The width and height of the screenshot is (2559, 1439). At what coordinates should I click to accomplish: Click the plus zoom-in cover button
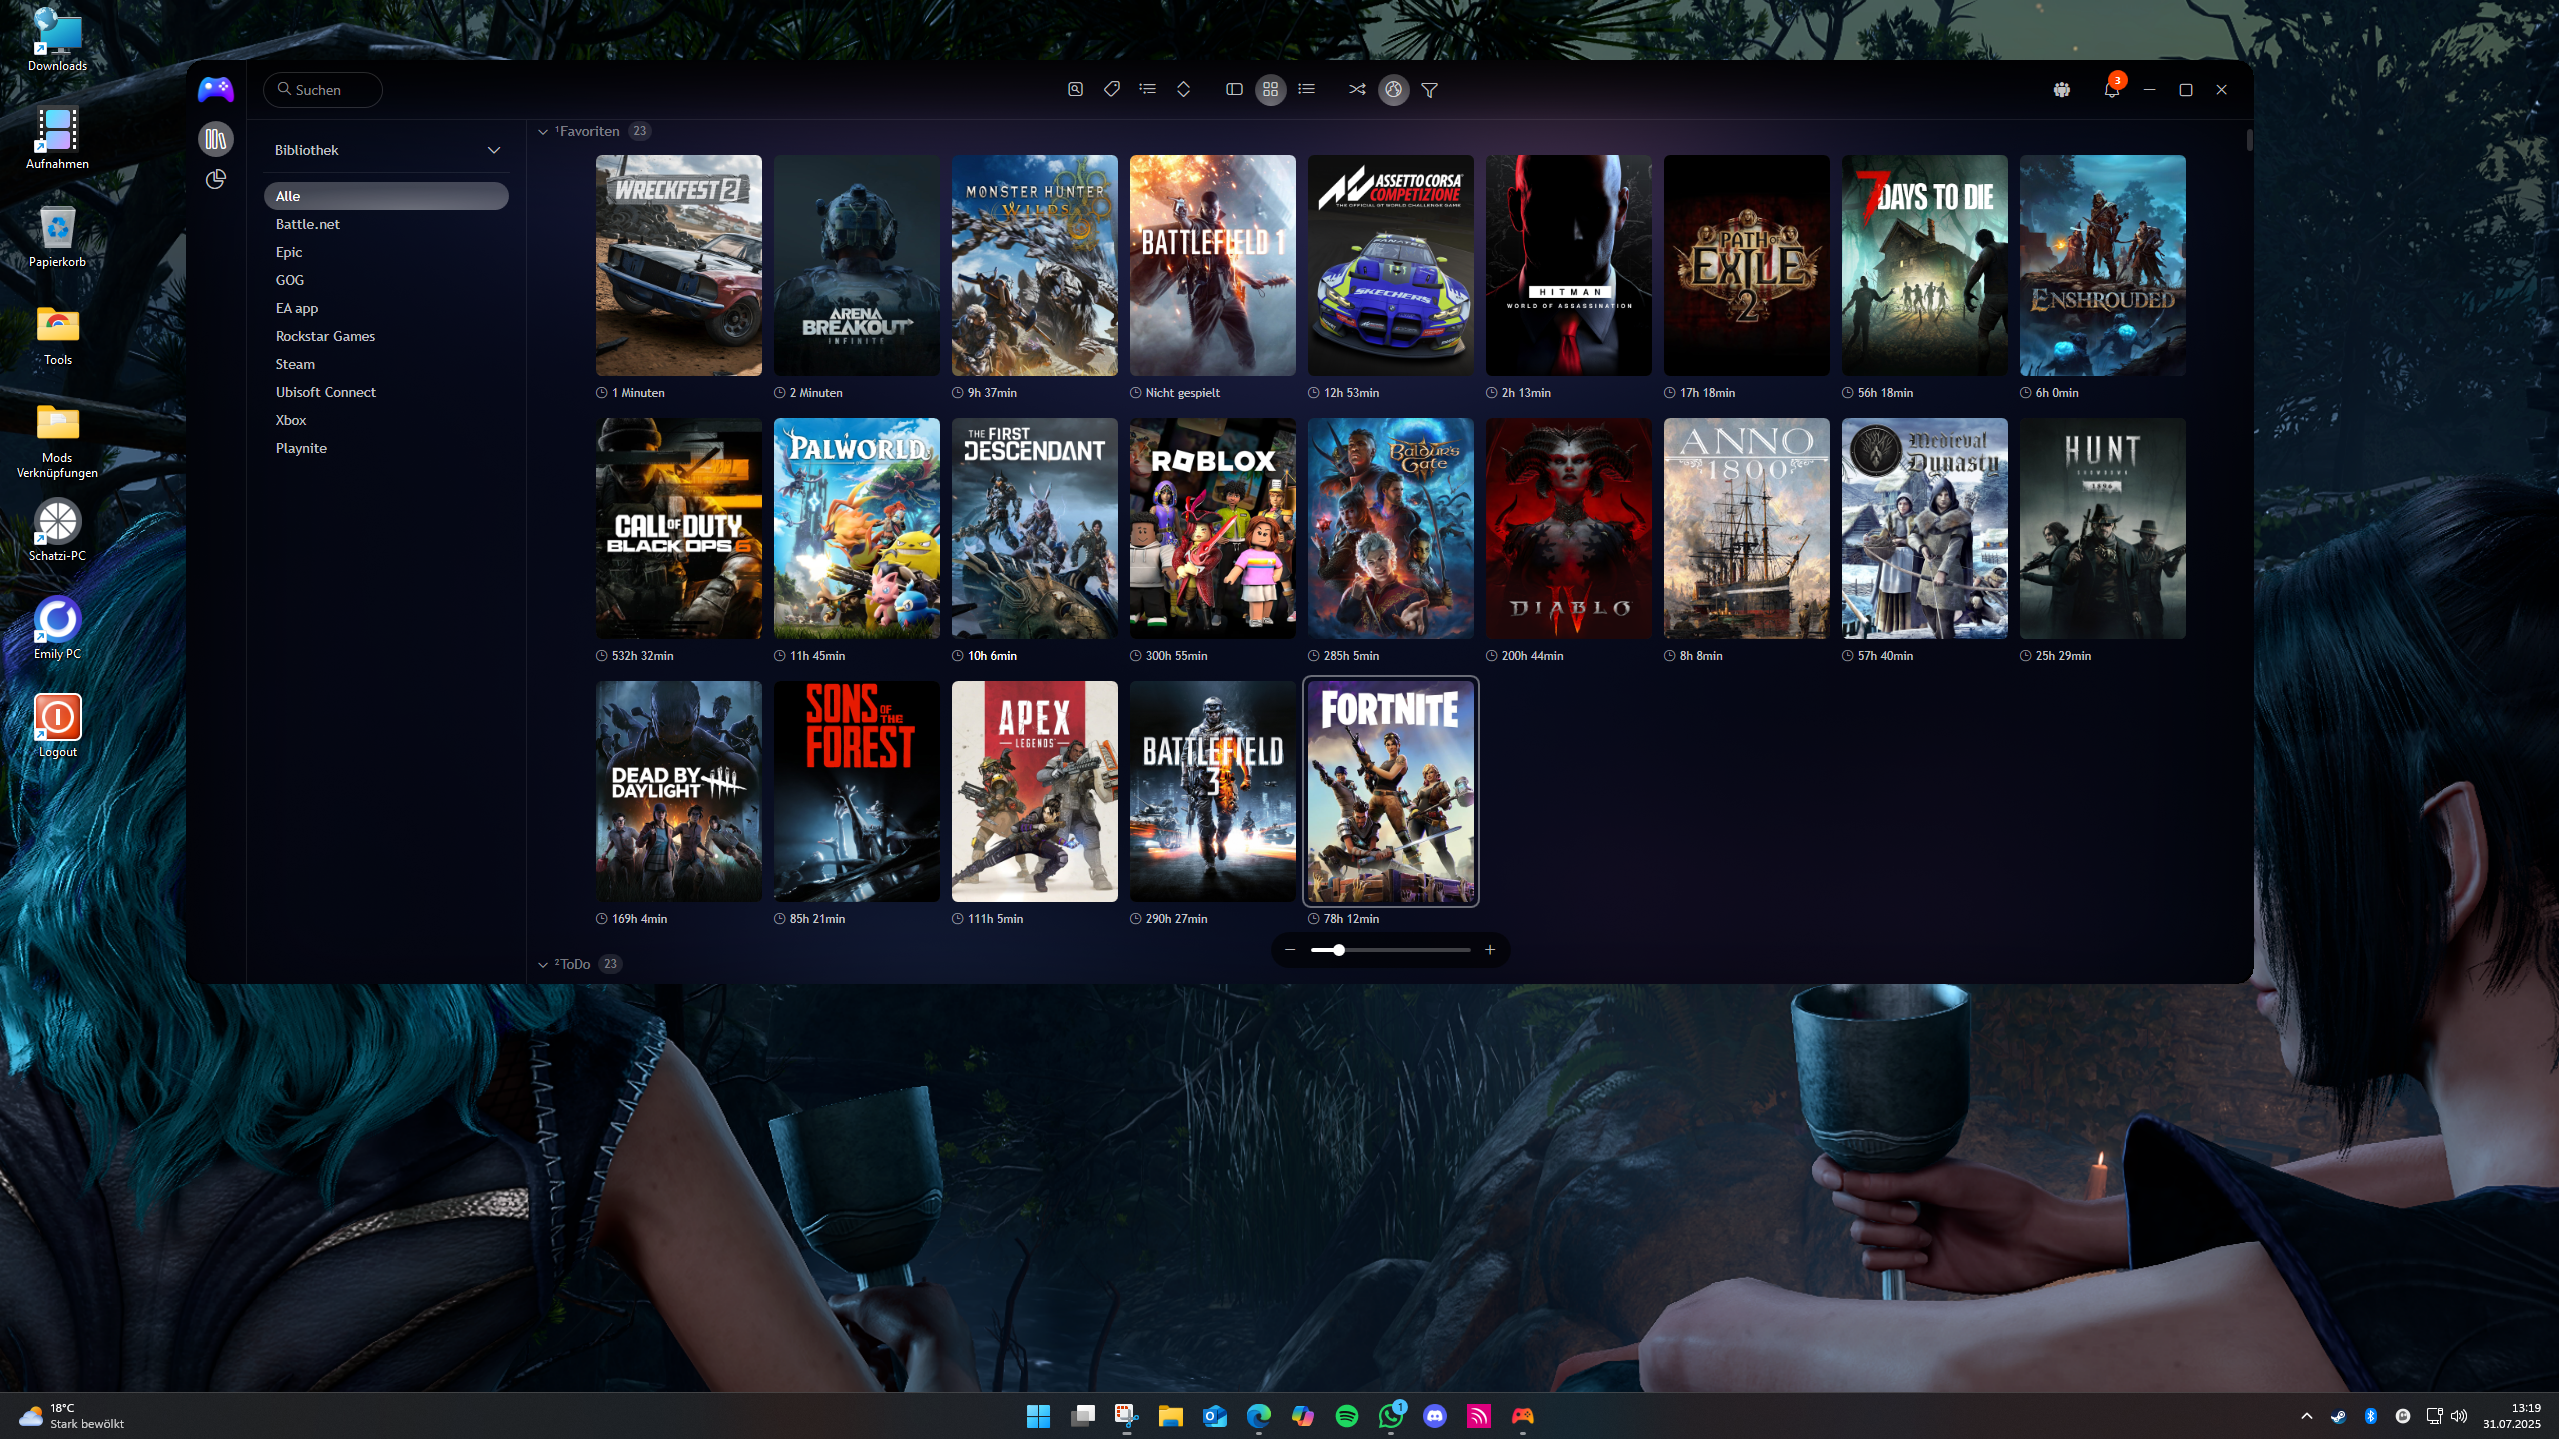point(1490,950)
